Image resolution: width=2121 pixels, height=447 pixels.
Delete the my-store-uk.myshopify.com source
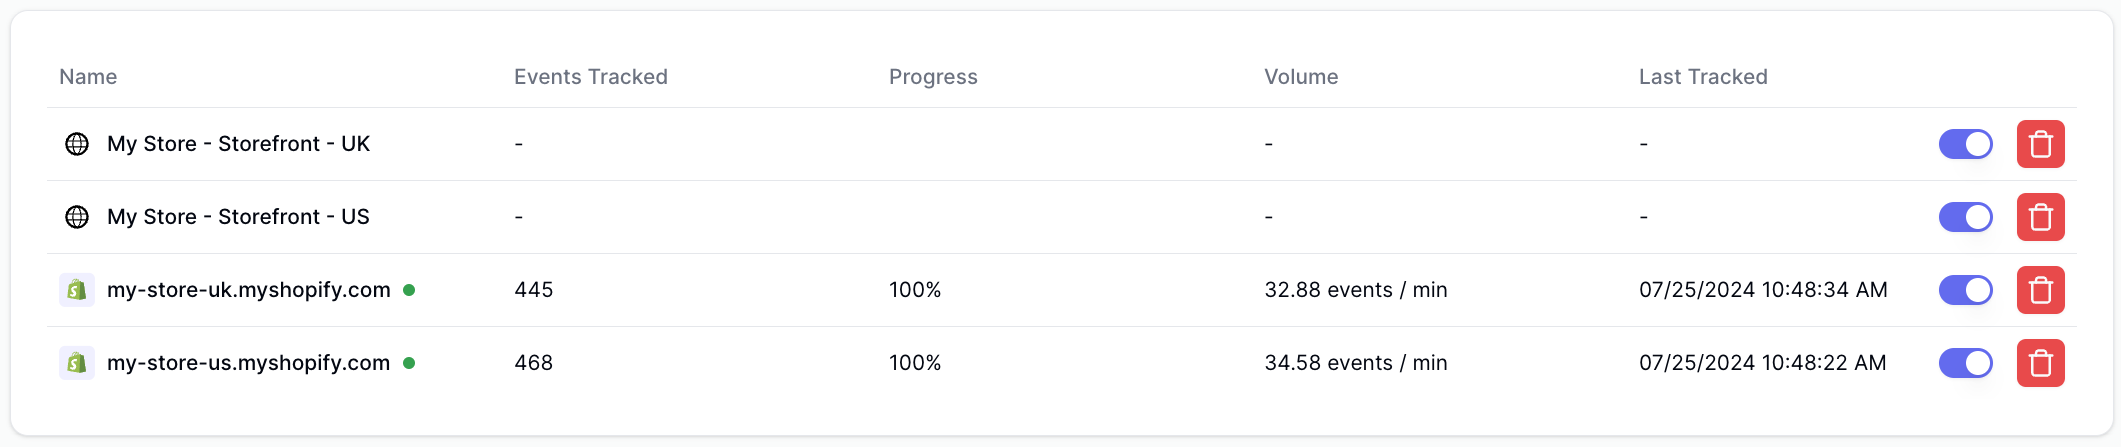point(2040,290)
